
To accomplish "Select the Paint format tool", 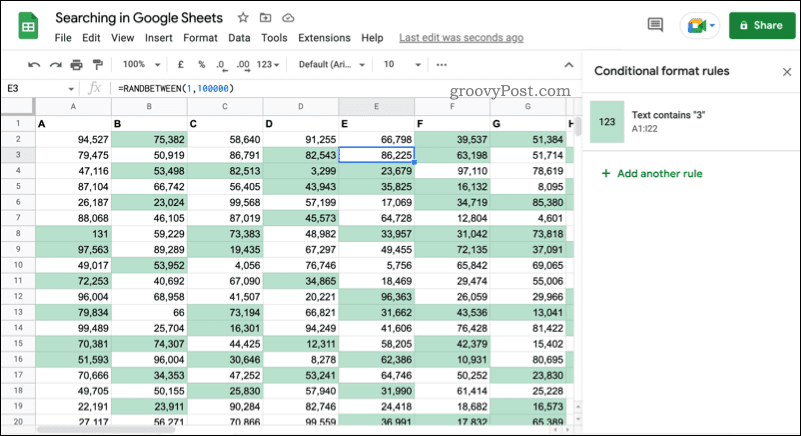I will coord(98,64).
